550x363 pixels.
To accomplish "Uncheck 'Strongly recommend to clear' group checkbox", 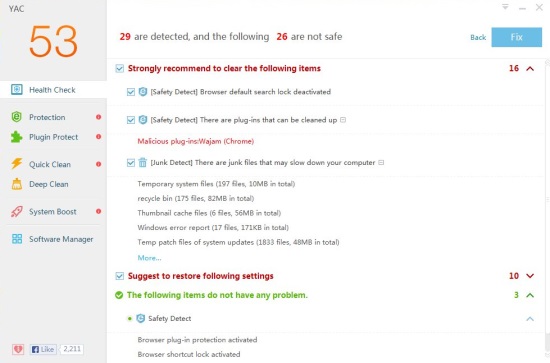I will [120, 68].
